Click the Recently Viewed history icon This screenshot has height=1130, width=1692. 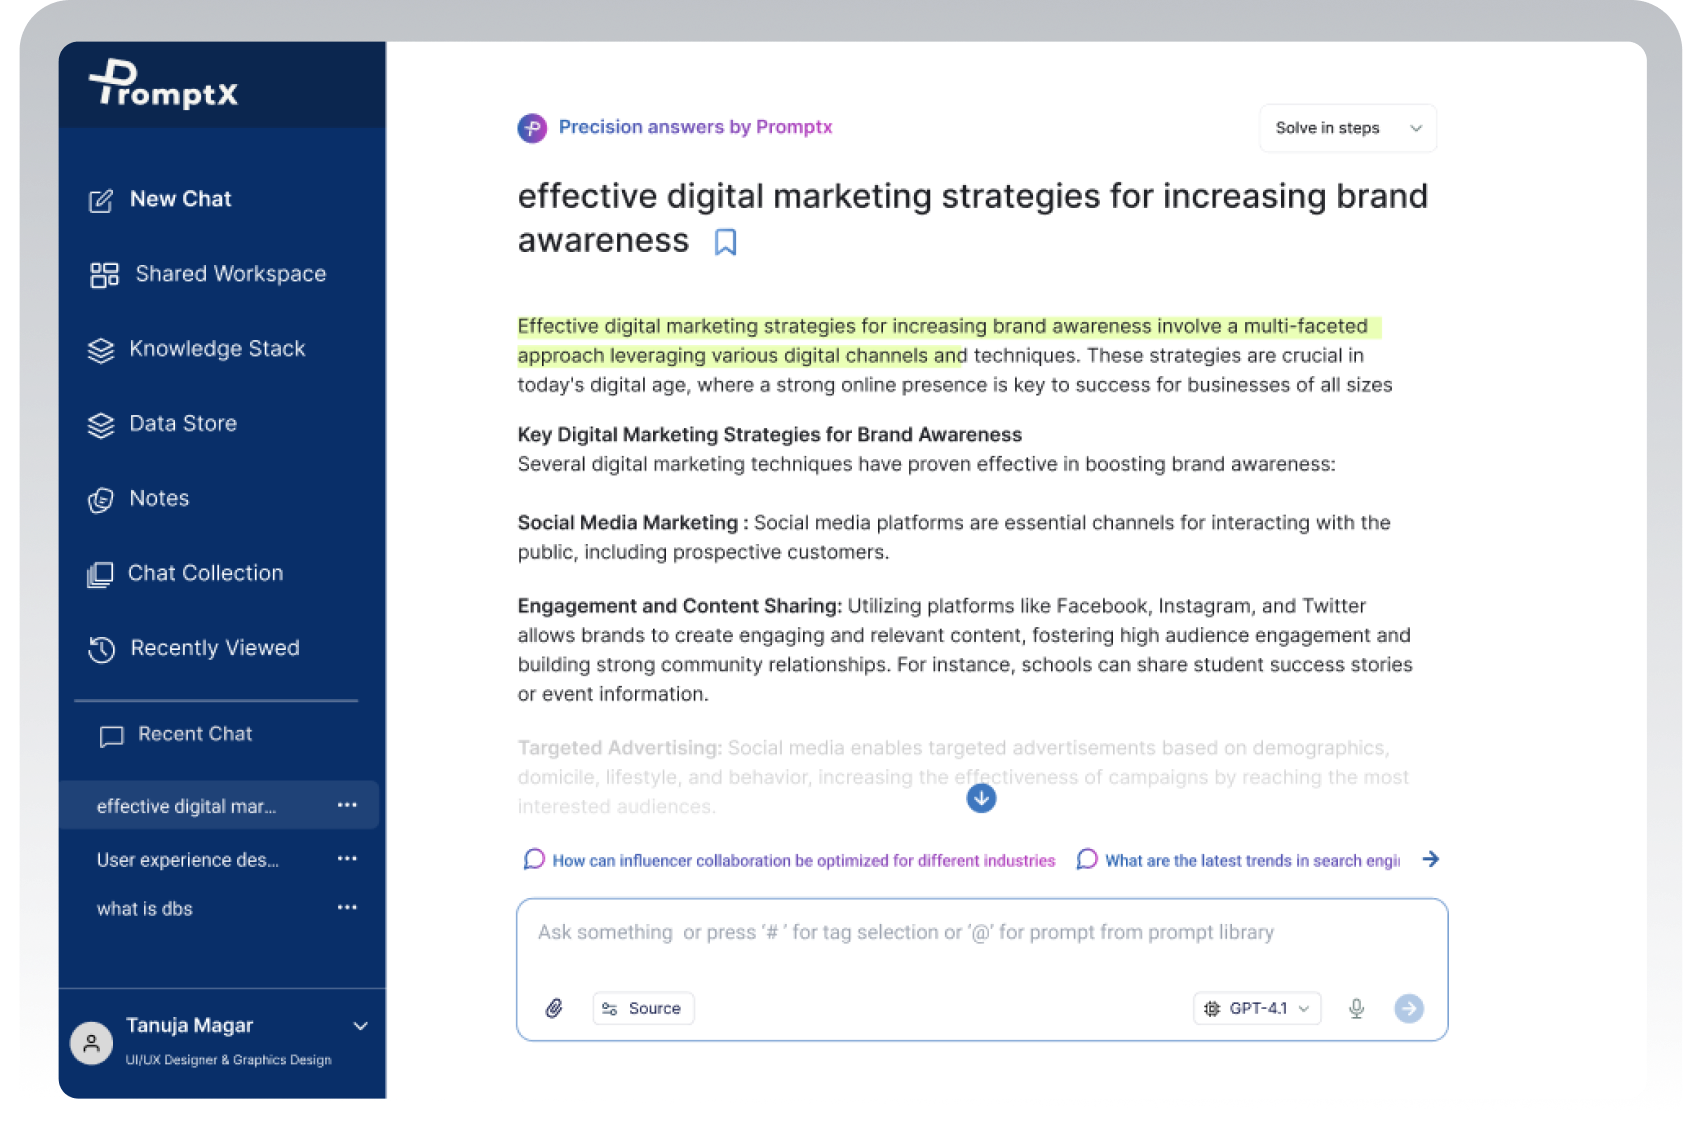(102, 649)
